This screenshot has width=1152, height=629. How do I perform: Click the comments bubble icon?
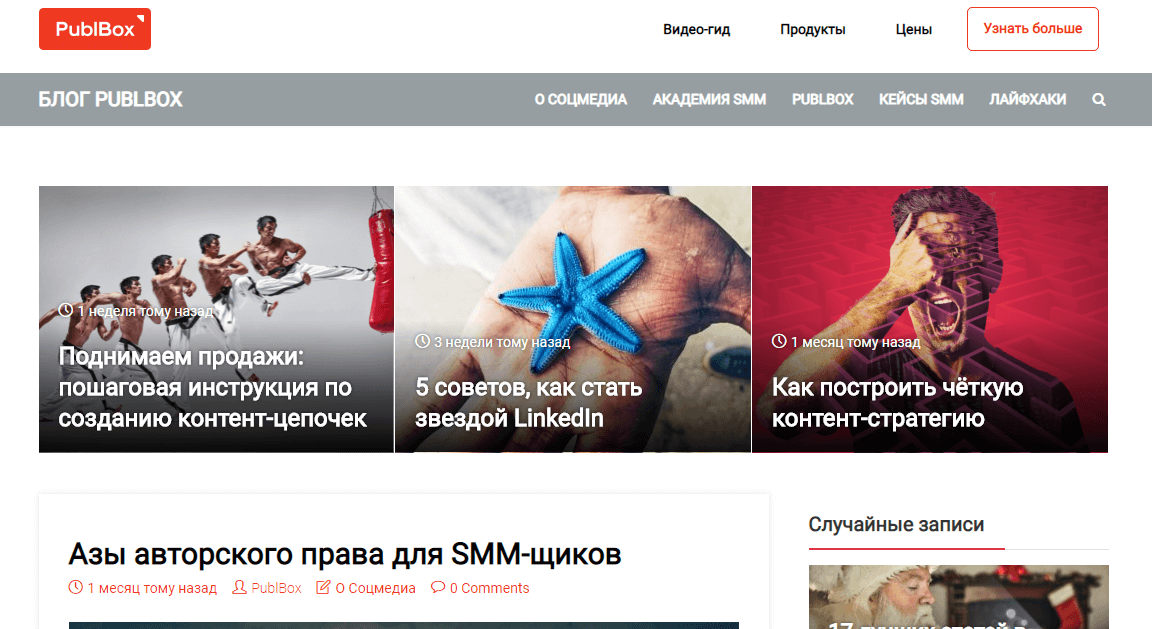[438, 587]
